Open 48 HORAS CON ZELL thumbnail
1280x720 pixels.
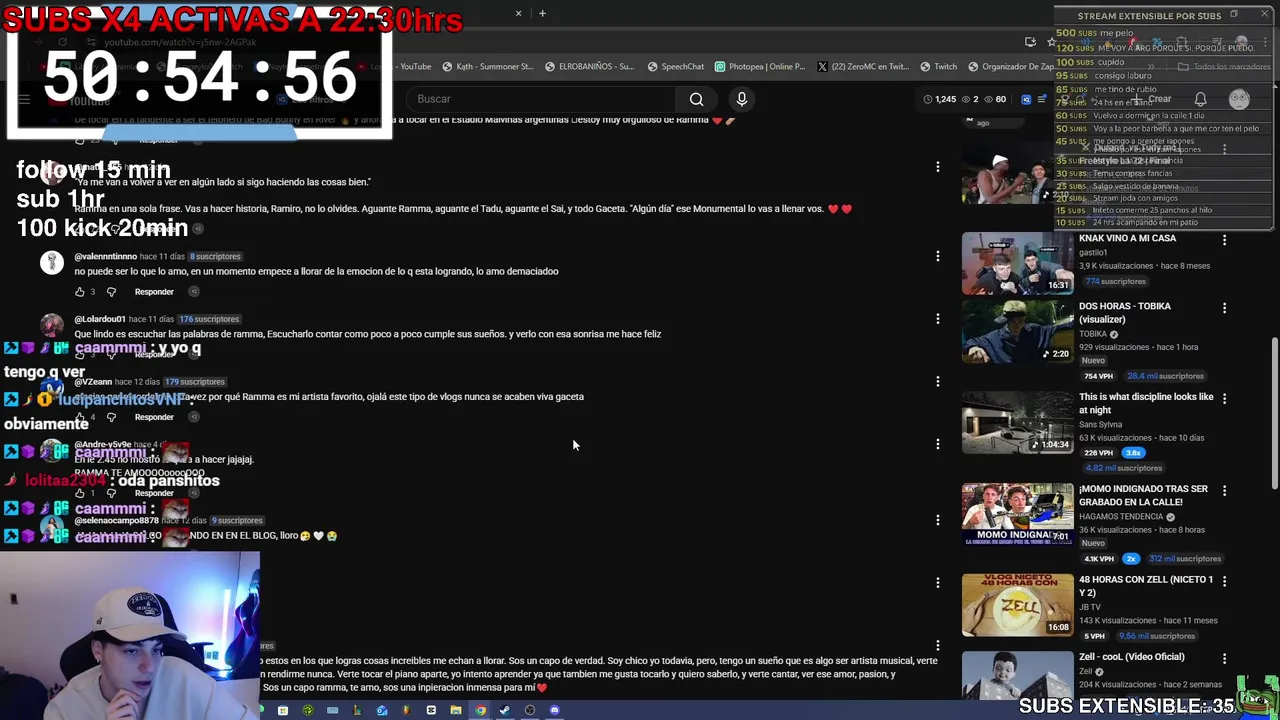tap(1017, 605)
